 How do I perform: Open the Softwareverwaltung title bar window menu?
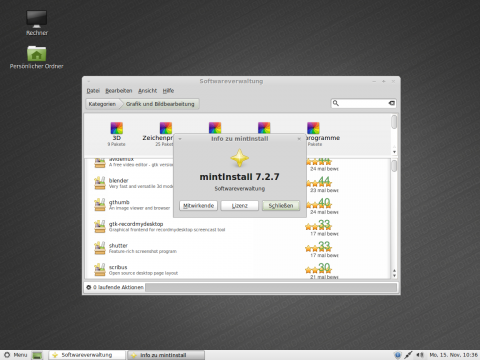89,81
